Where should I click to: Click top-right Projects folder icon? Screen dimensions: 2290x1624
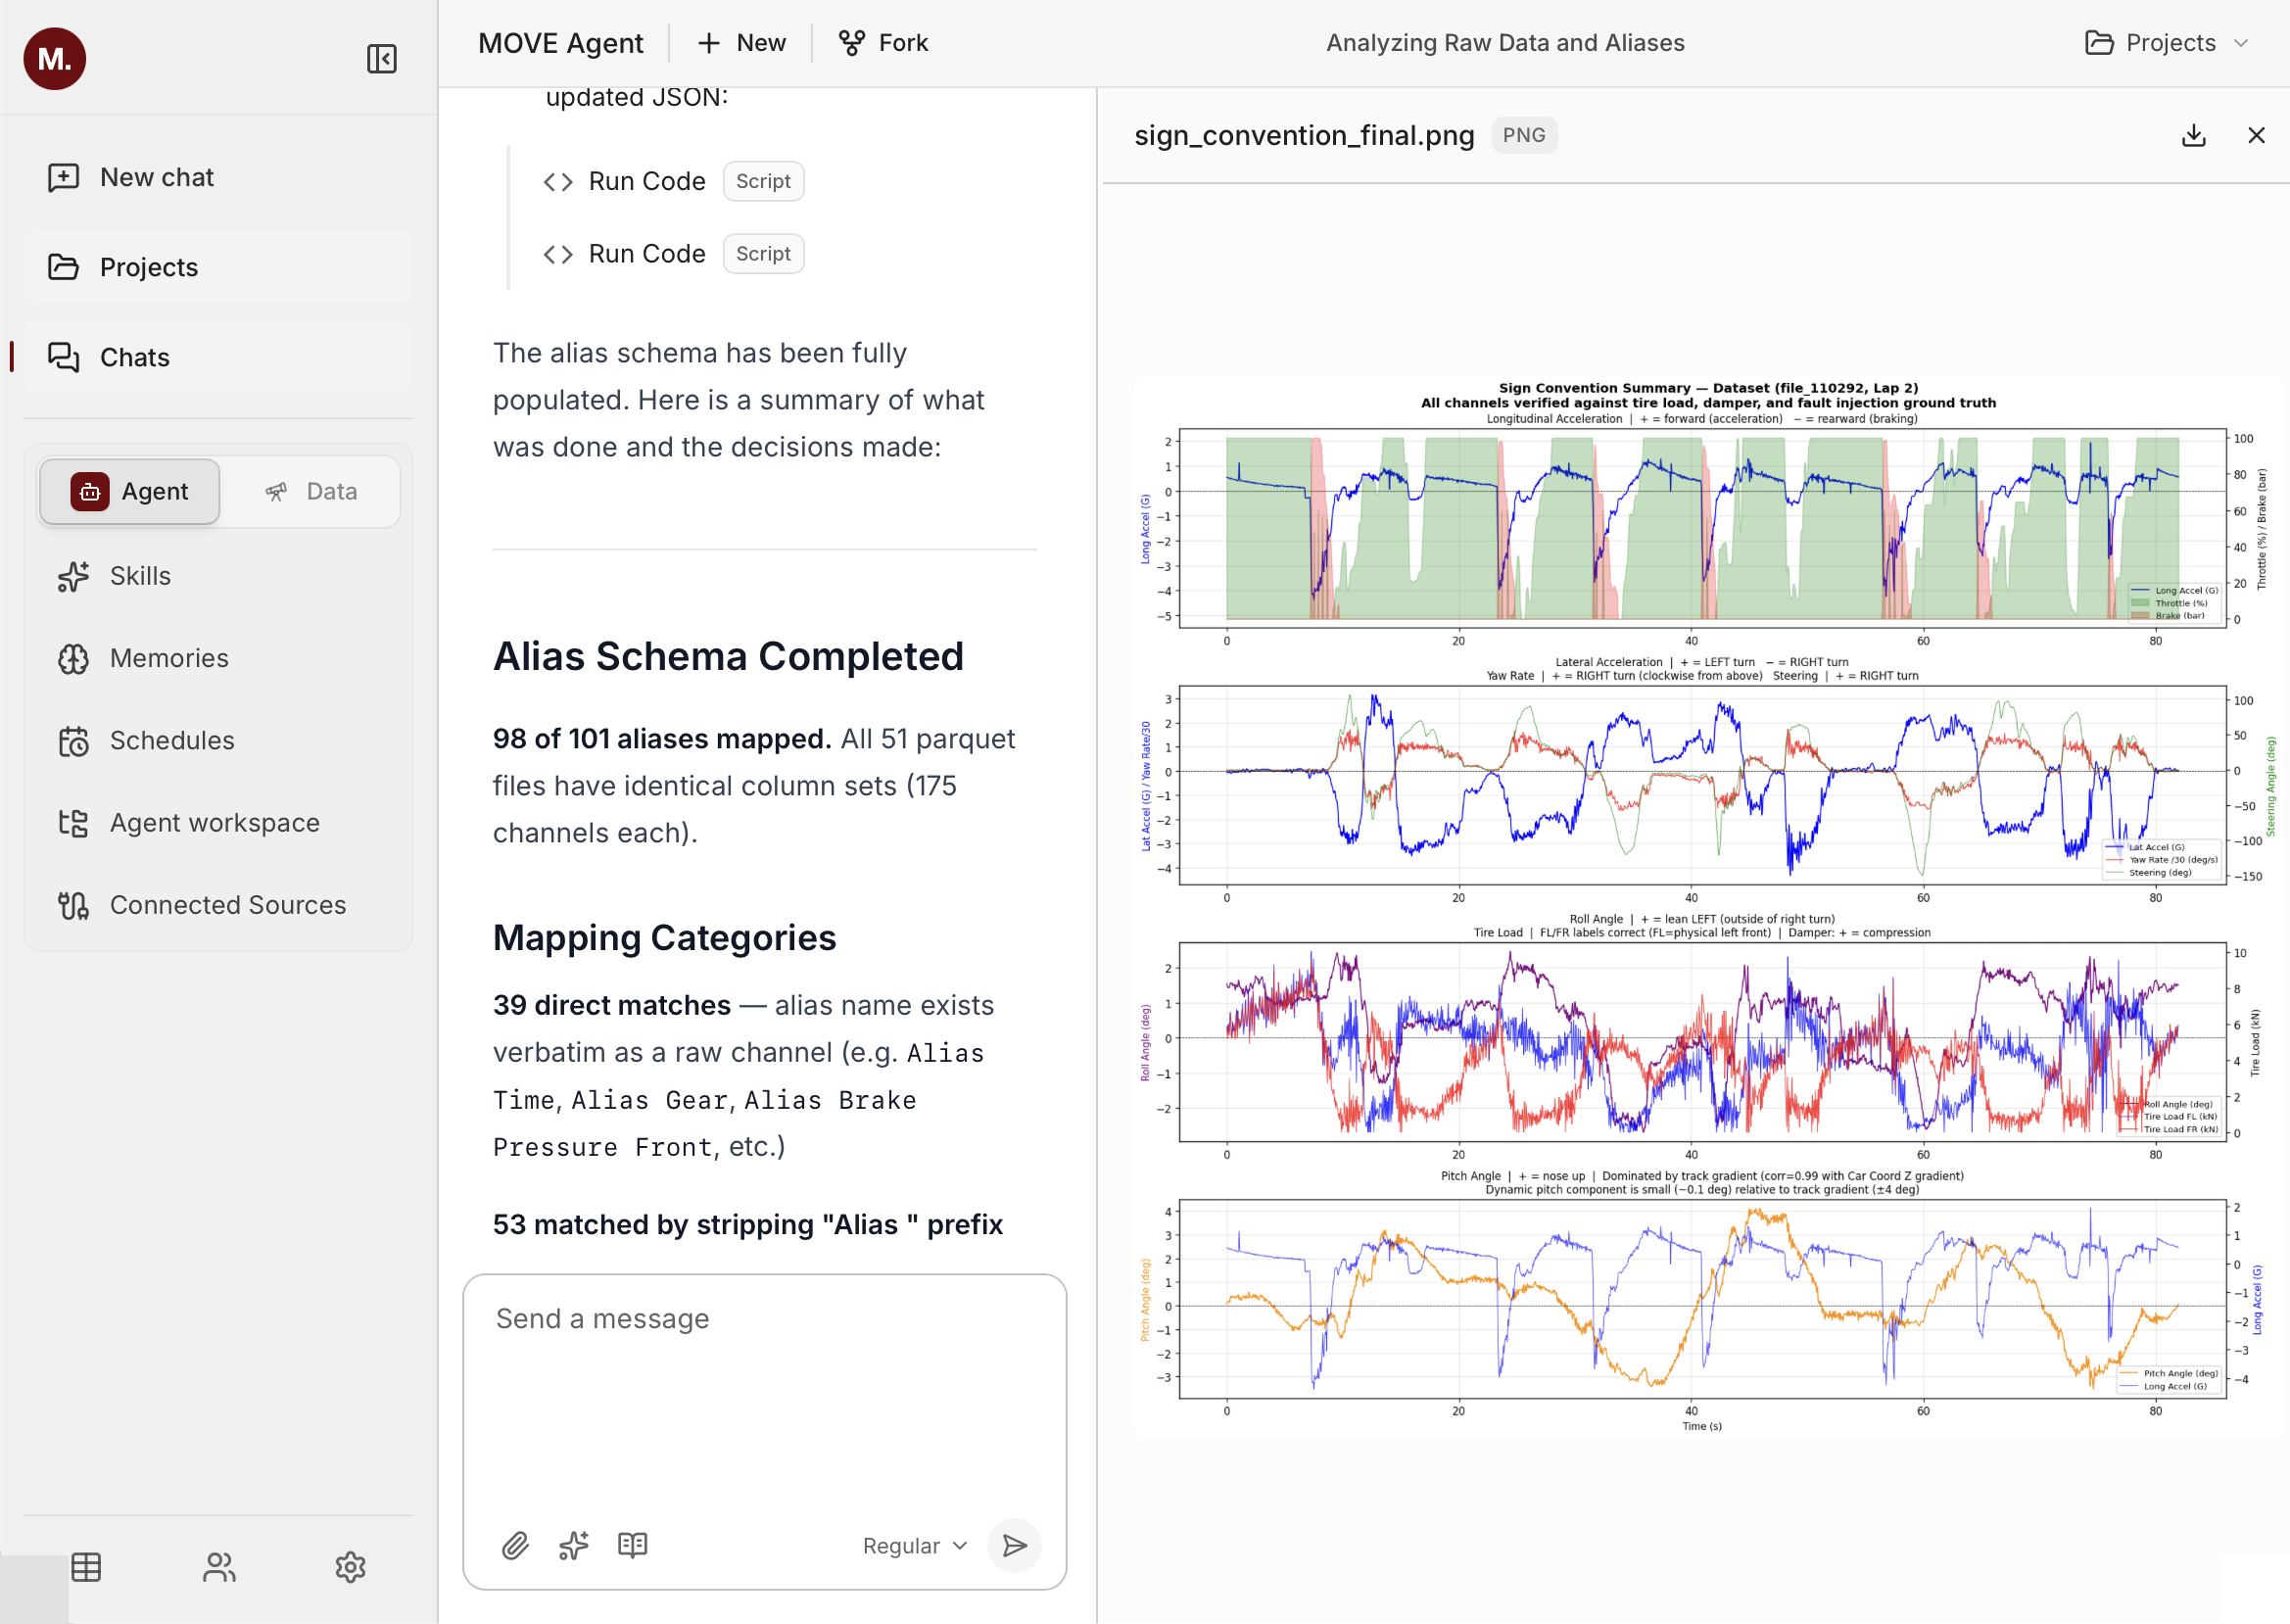(2099, 43)
